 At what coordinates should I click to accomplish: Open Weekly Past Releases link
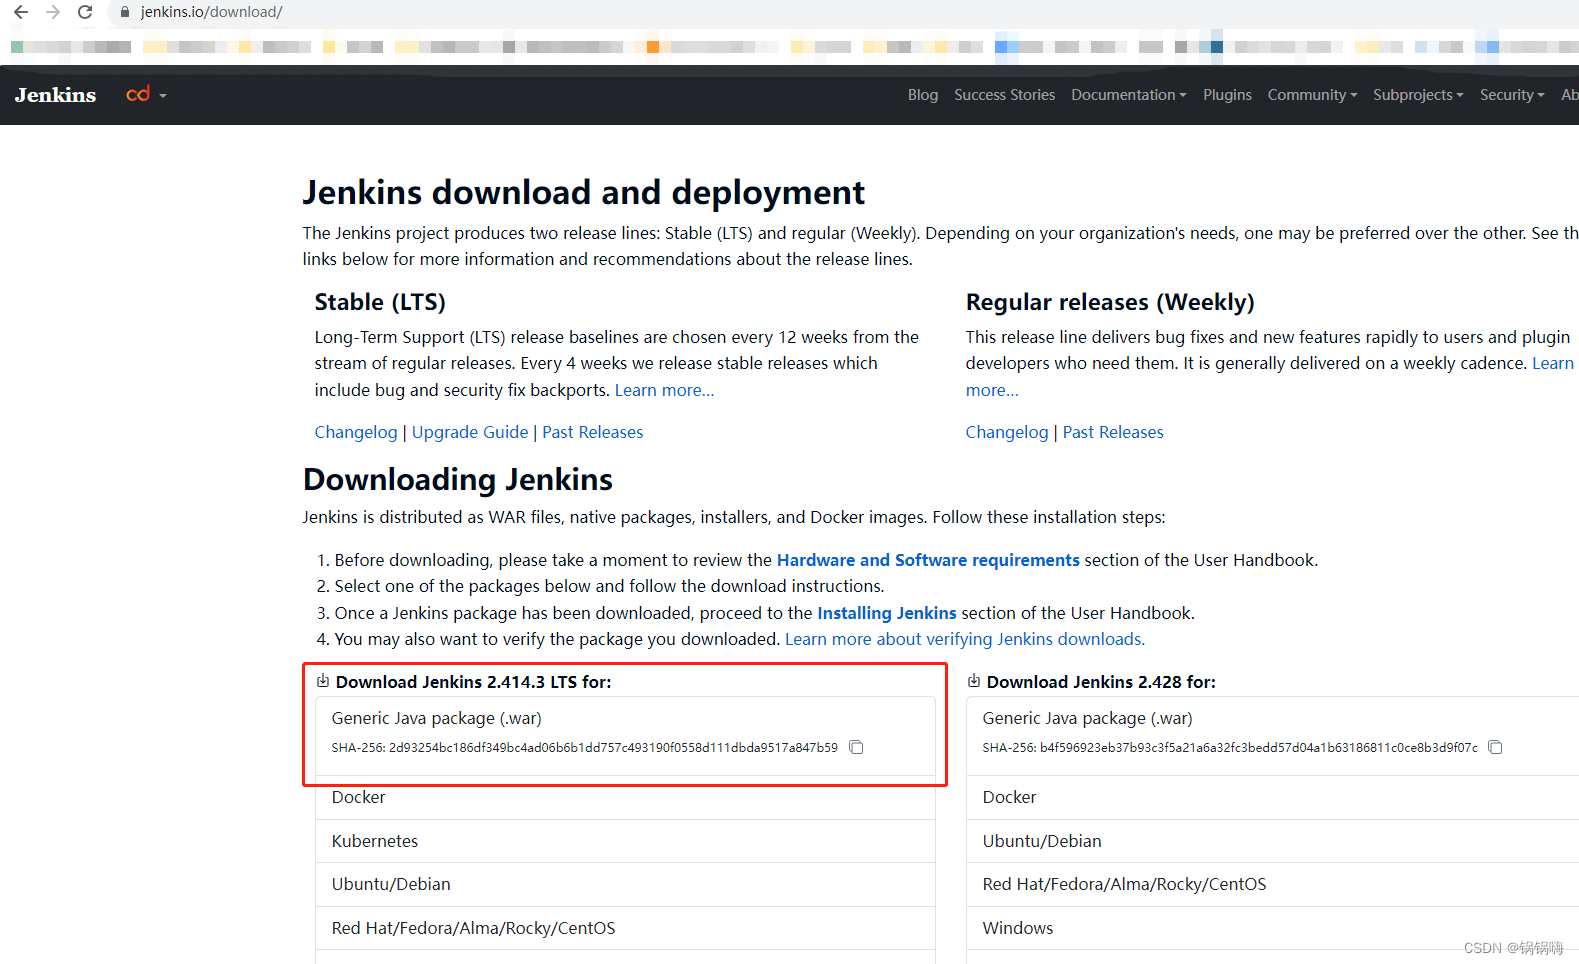(1113, 432)
